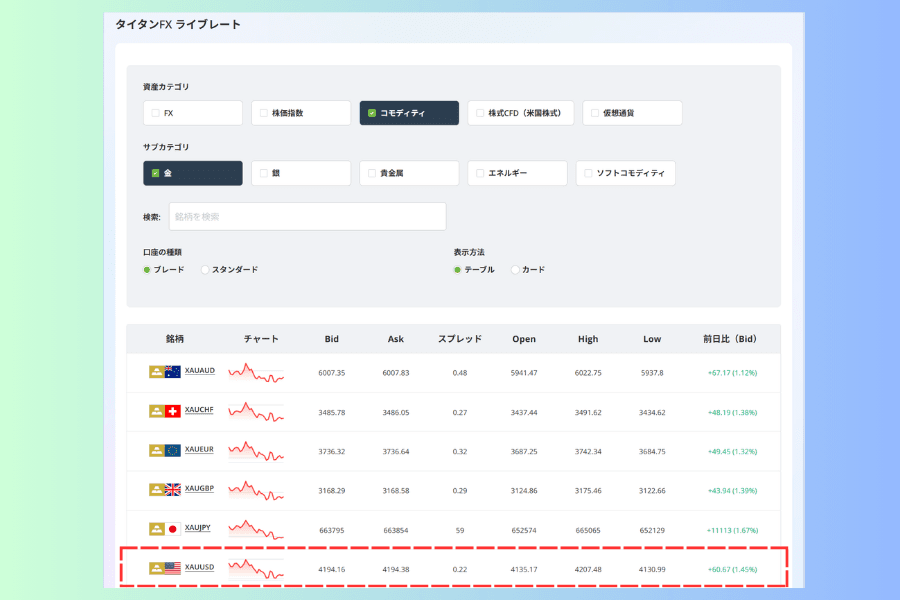
Task: Open the XAUCHF symbol link
Action: click(199, 410)
